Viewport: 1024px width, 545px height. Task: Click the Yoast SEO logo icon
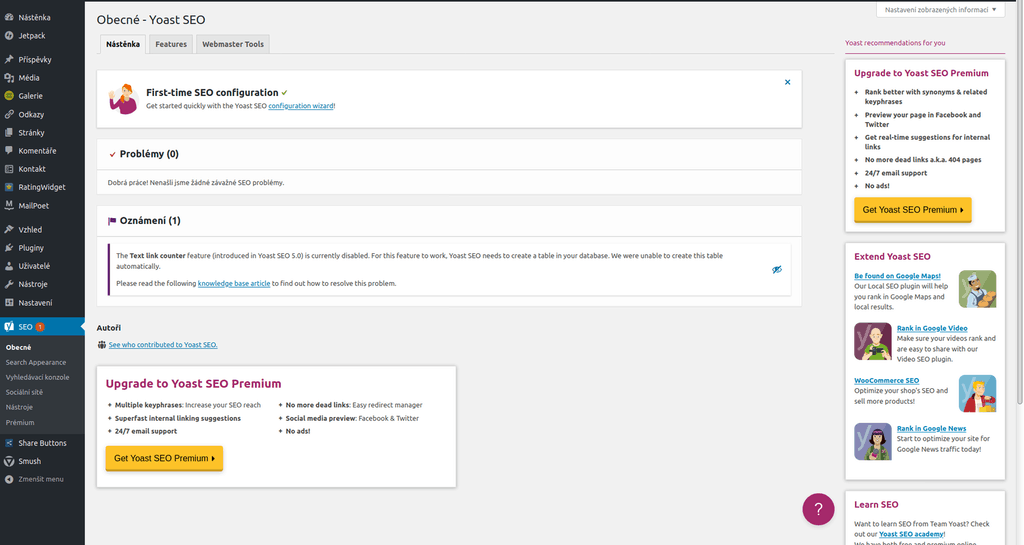[x=9, y=327]
